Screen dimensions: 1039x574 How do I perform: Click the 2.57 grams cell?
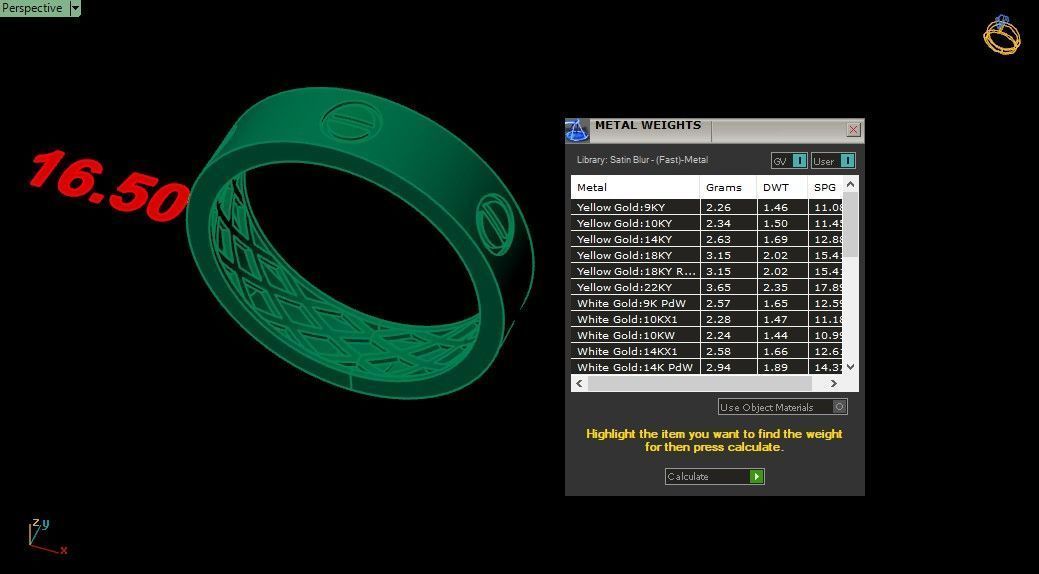[728, 303]
